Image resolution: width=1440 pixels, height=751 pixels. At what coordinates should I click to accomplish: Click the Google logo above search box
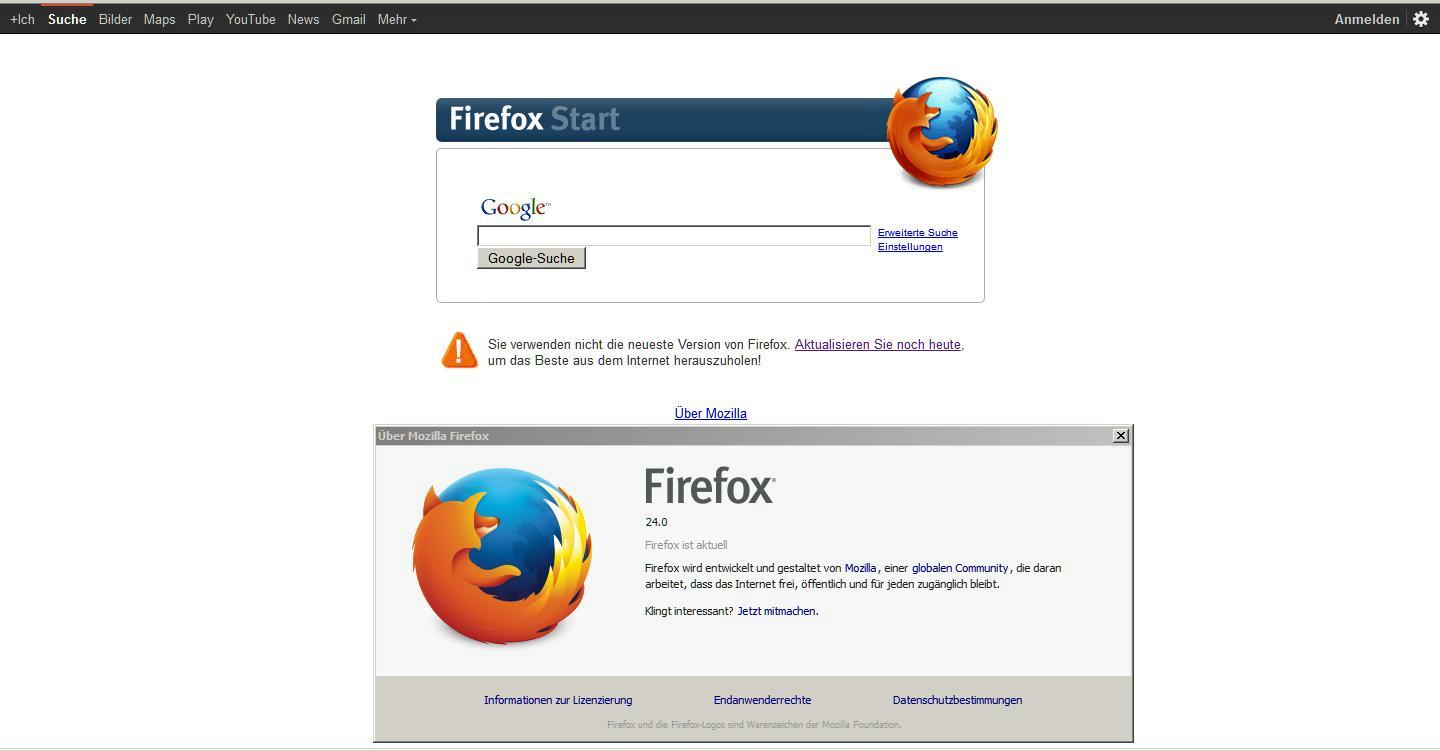[515, 207]
